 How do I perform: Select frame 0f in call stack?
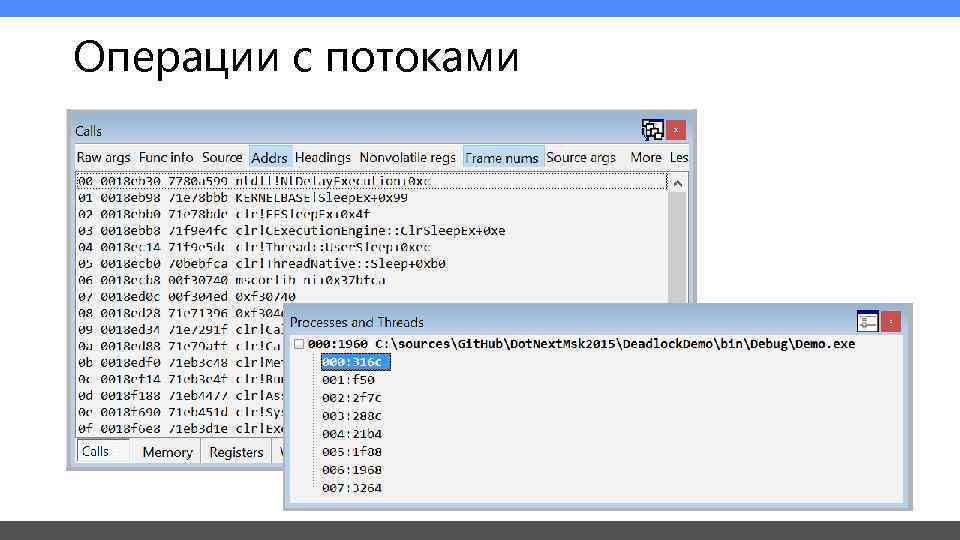[180, 429]
